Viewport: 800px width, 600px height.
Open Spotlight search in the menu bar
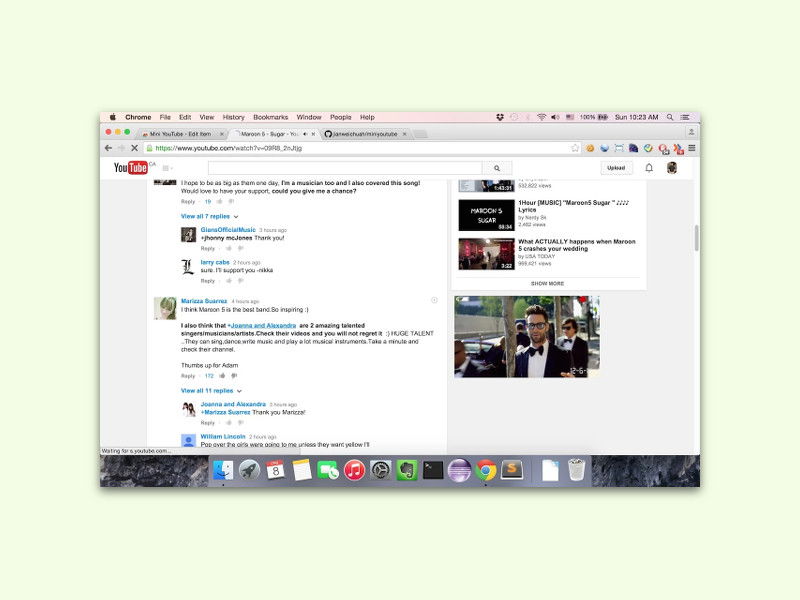(x=670, y=117)
